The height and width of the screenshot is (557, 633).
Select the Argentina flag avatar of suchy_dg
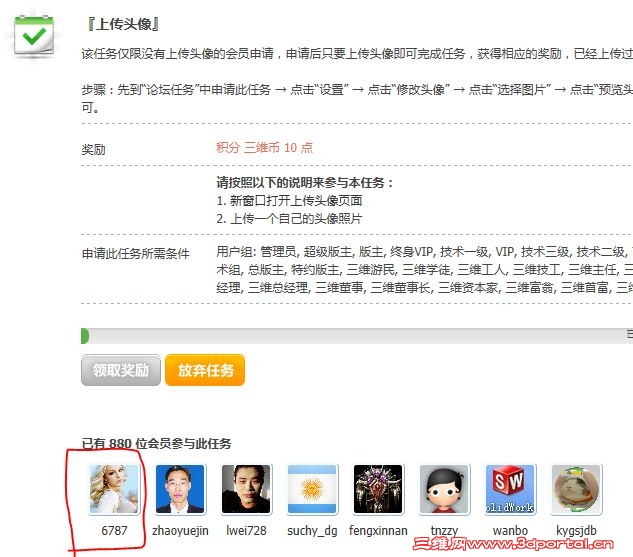click(312, 489)
